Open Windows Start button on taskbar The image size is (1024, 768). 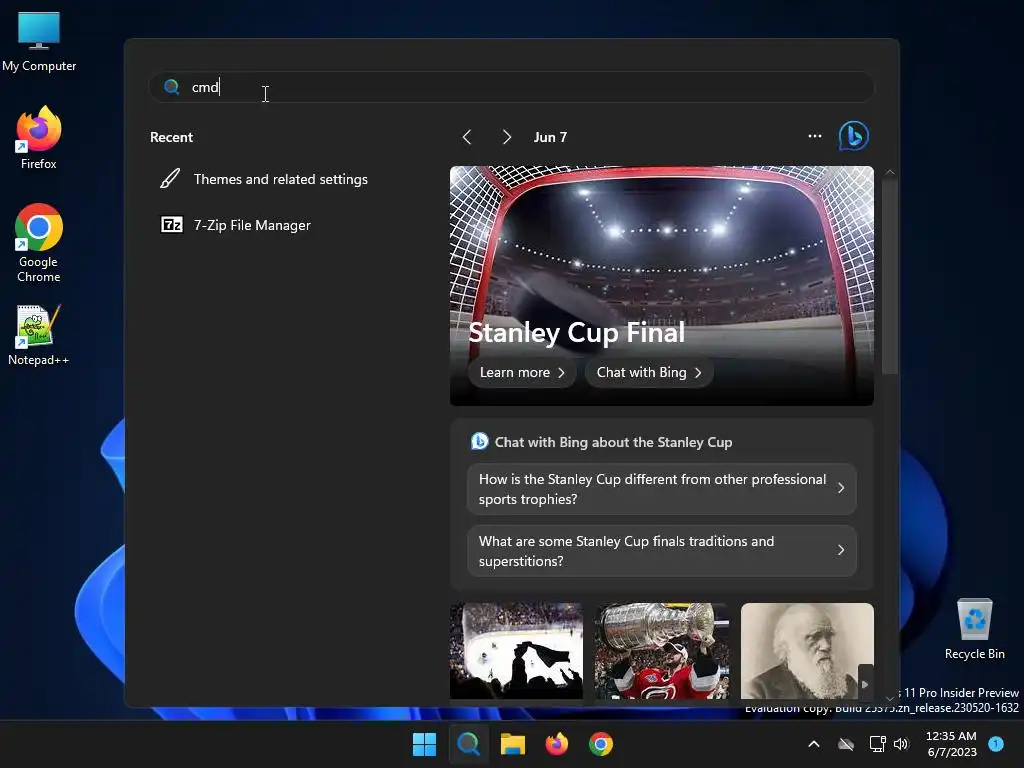pos(424,744)
